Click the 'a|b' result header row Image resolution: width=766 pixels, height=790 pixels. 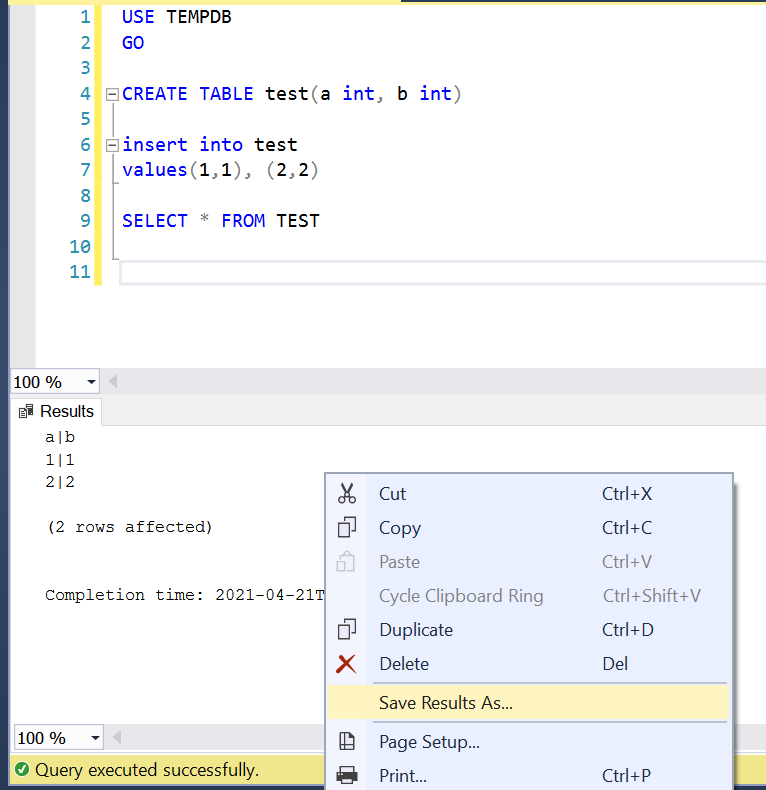pos(60,437)
